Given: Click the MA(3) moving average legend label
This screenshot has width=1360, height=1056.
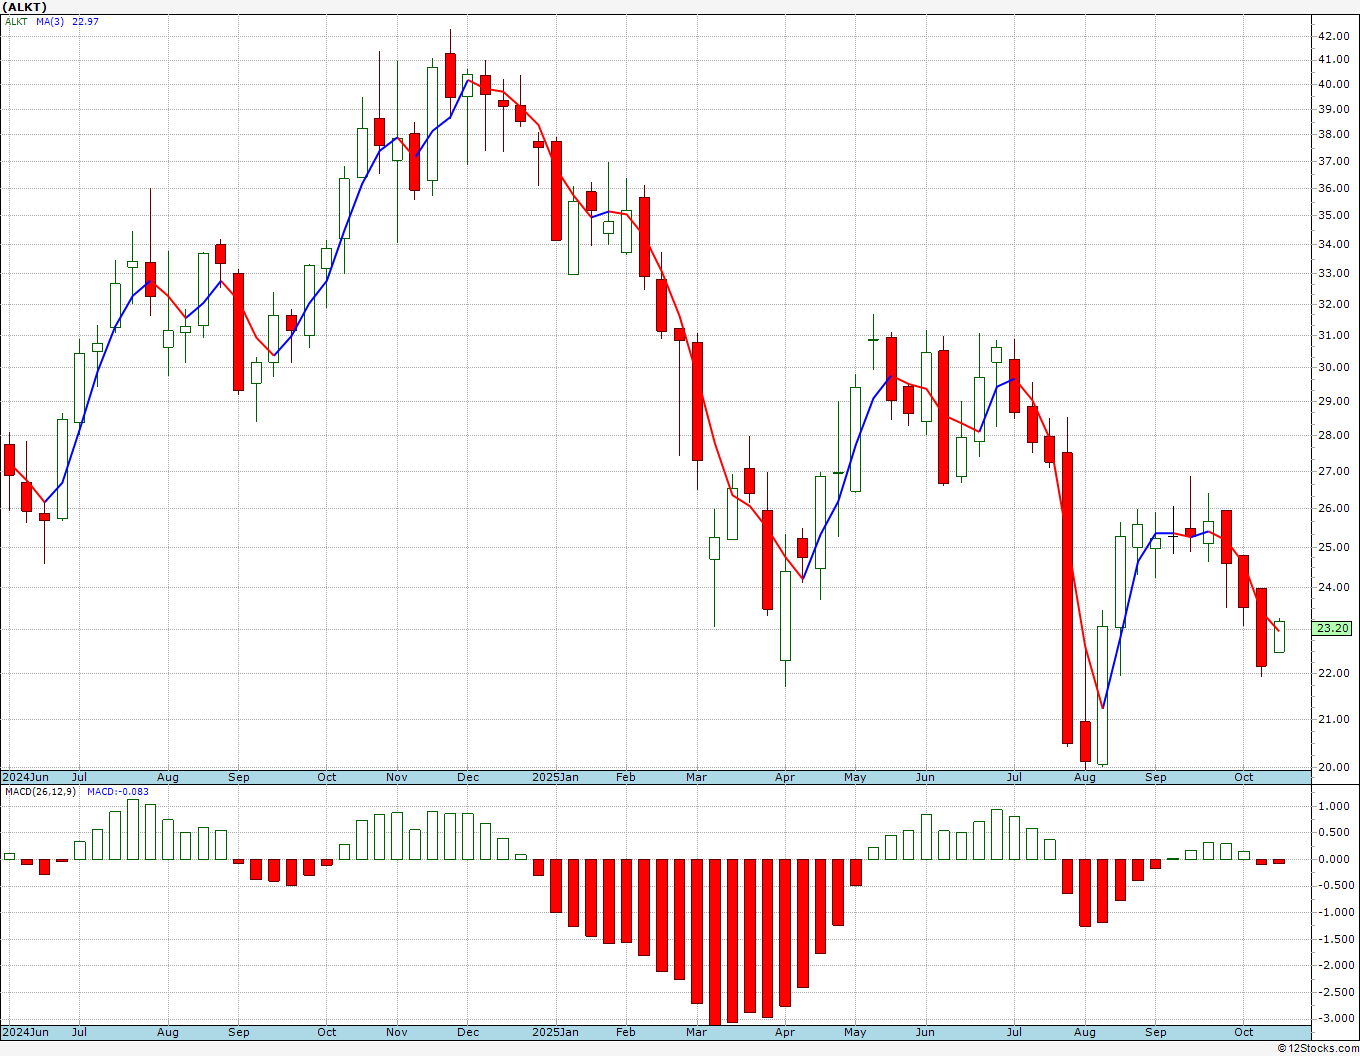Looking at the screenshot, I should [50, 21].
